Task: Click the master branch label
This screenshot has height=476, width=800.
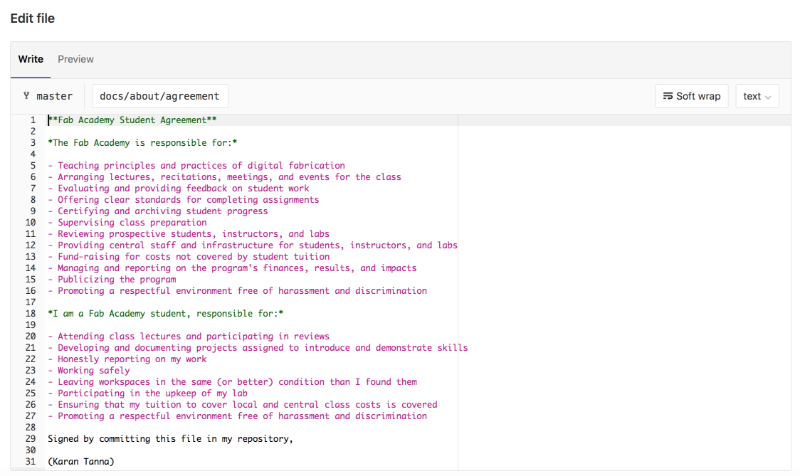Action: [x=55, y=96]
